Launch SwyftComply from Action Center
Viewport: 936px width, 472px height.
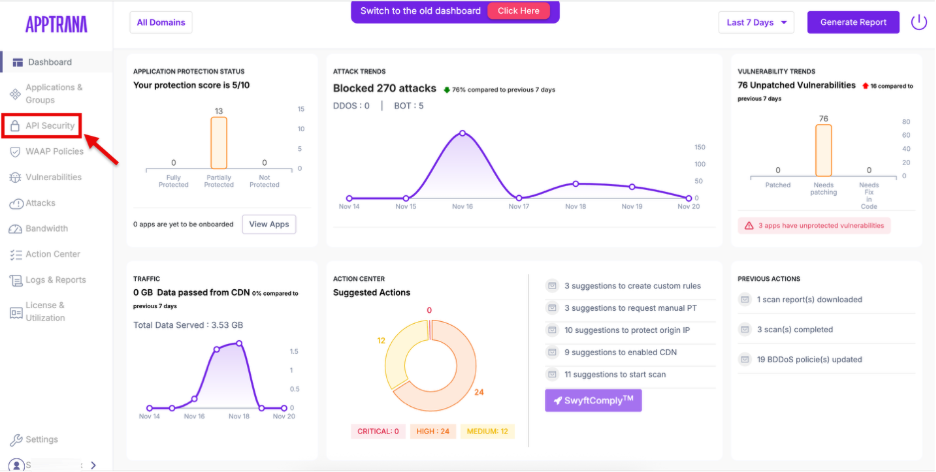[593, 400]
